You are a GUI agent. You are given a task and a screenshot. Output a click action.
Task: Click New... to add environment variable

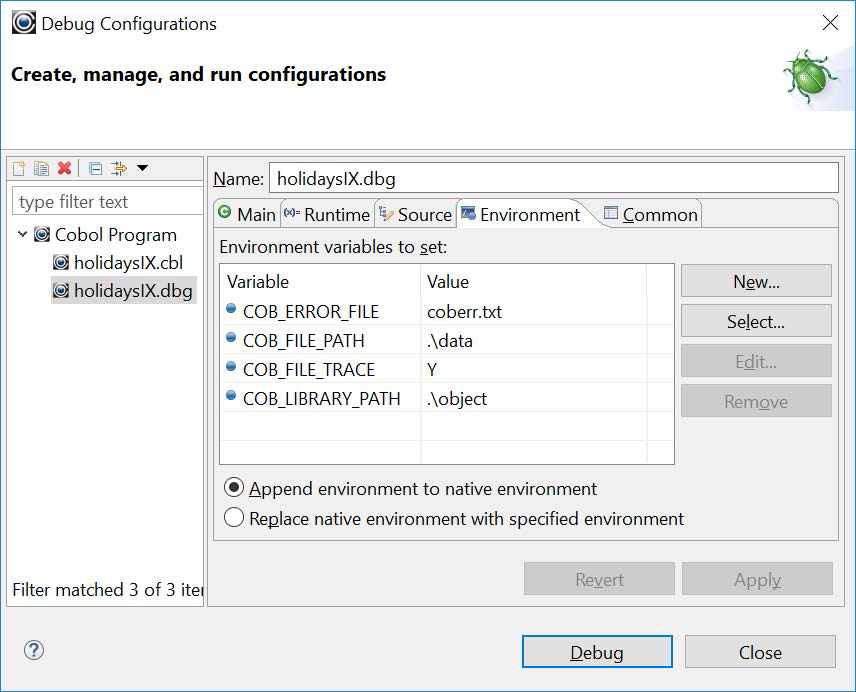pos(755,282)
